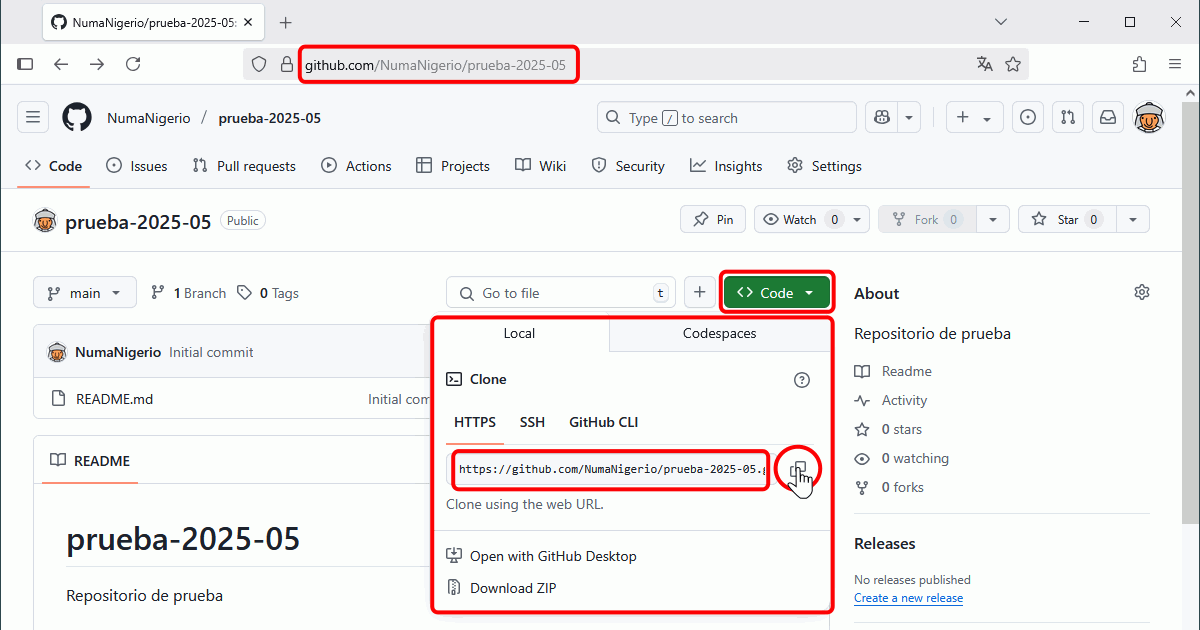Focus the Go to file search box

pyautogui.click(x=561, y=293)
